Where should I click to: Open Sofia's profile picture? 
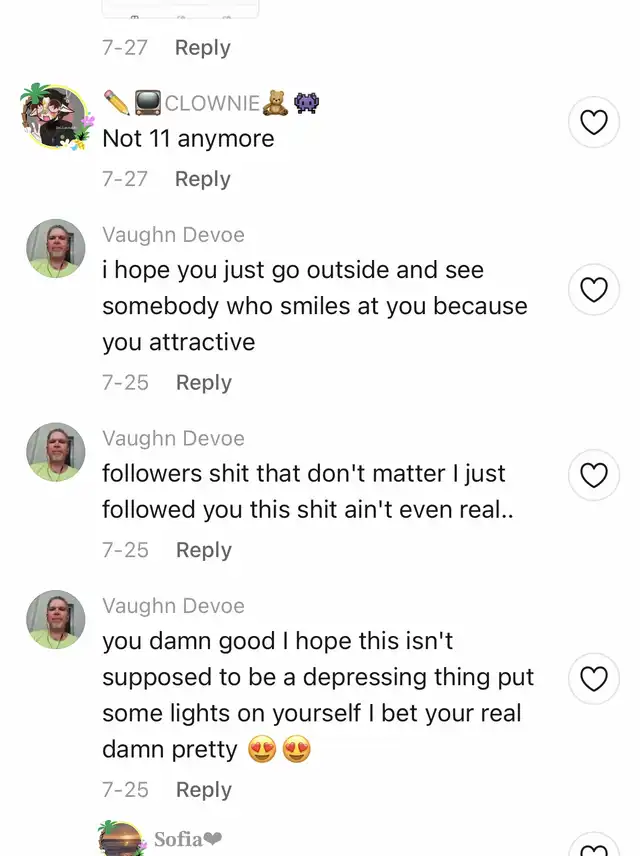(x=122, y=839)
